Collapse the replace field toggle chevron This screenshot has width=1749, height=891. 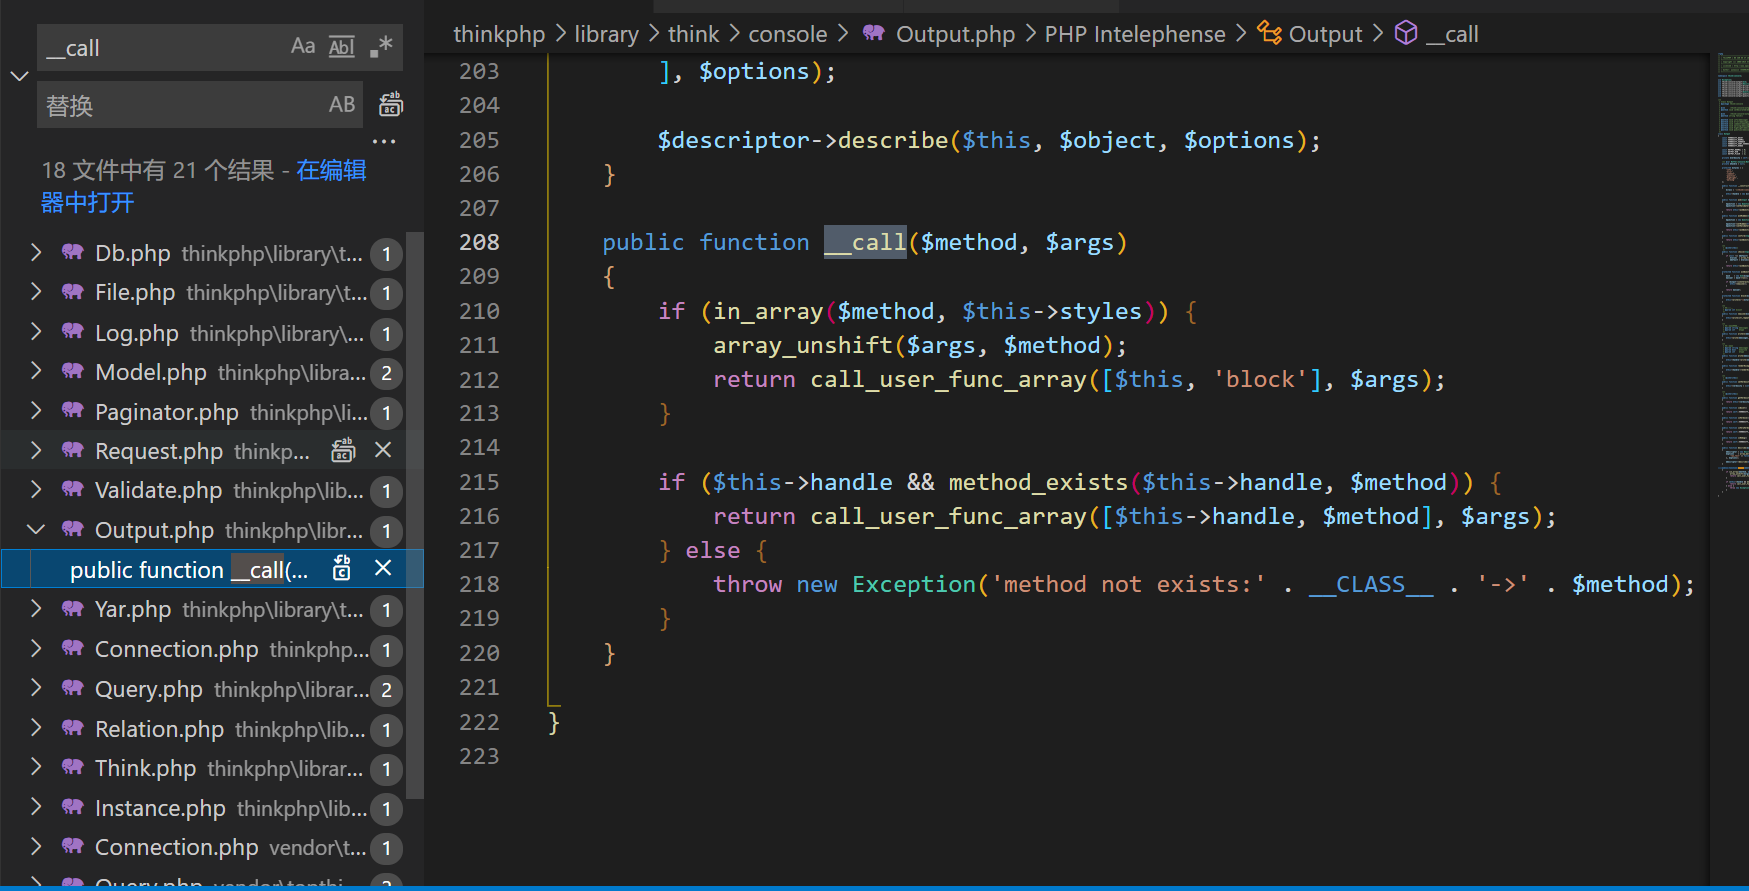[x=19, y=76]
